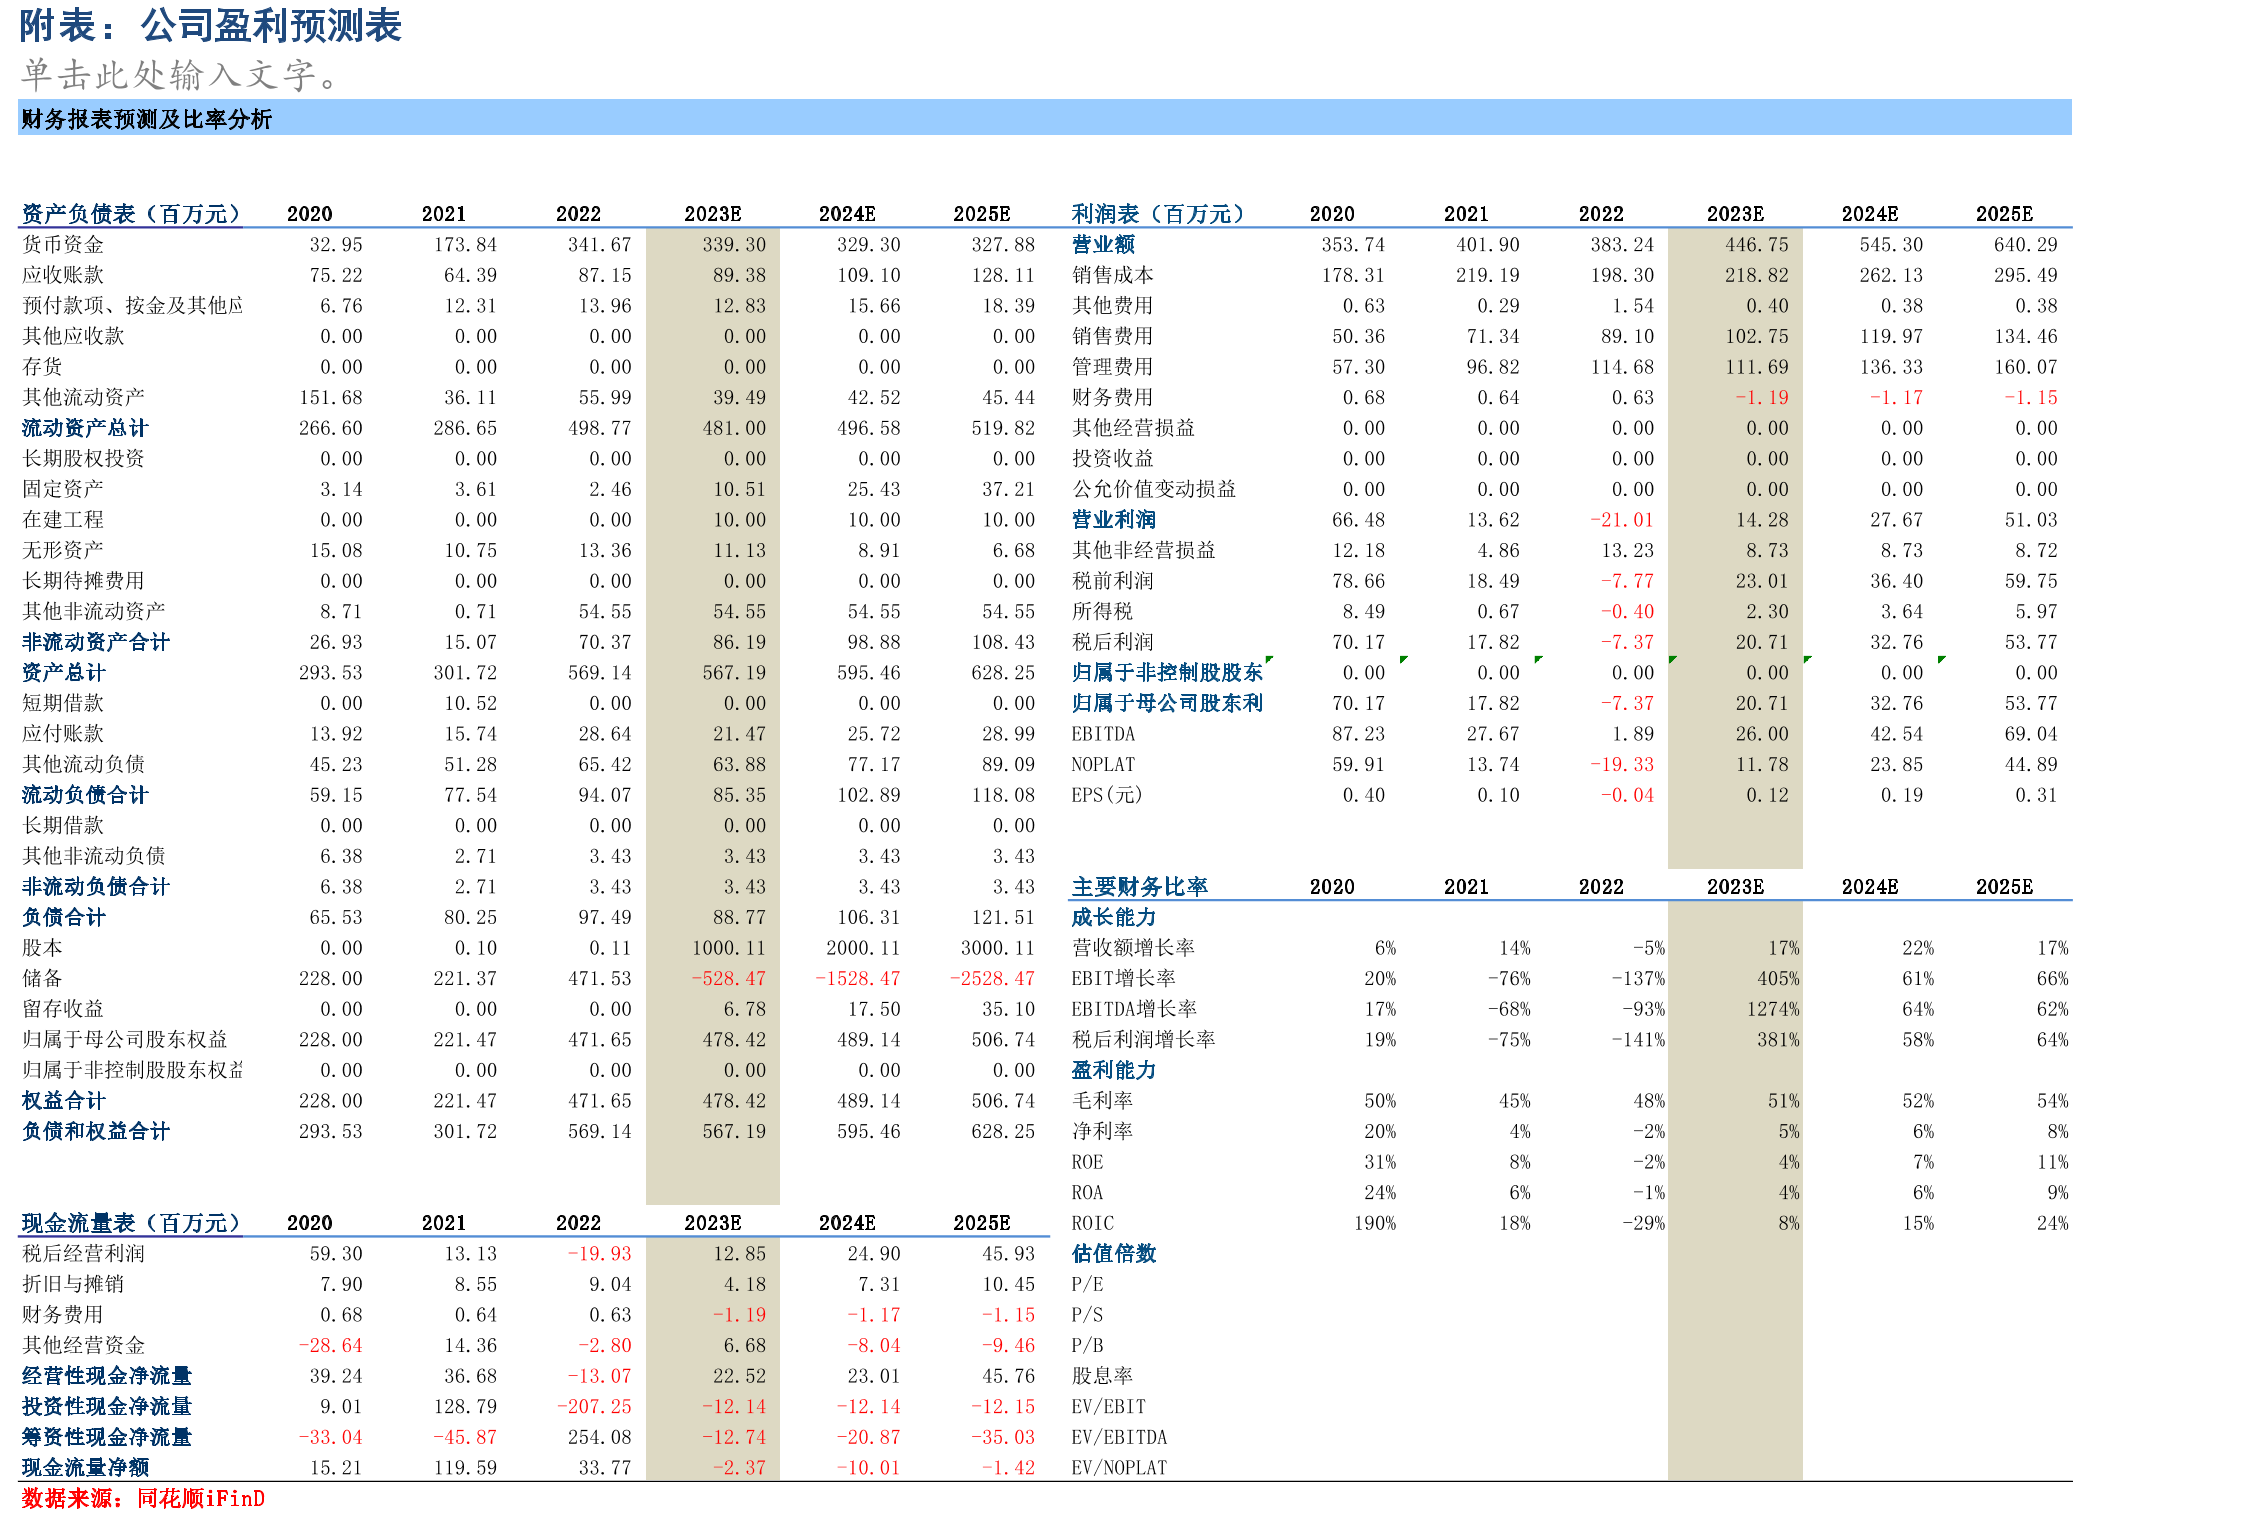This screenshot has height=1525, width=2264.
Task: Click the ROIC 2020 value 190%
Action: pyautogui.click(x=1375, y=1223)
